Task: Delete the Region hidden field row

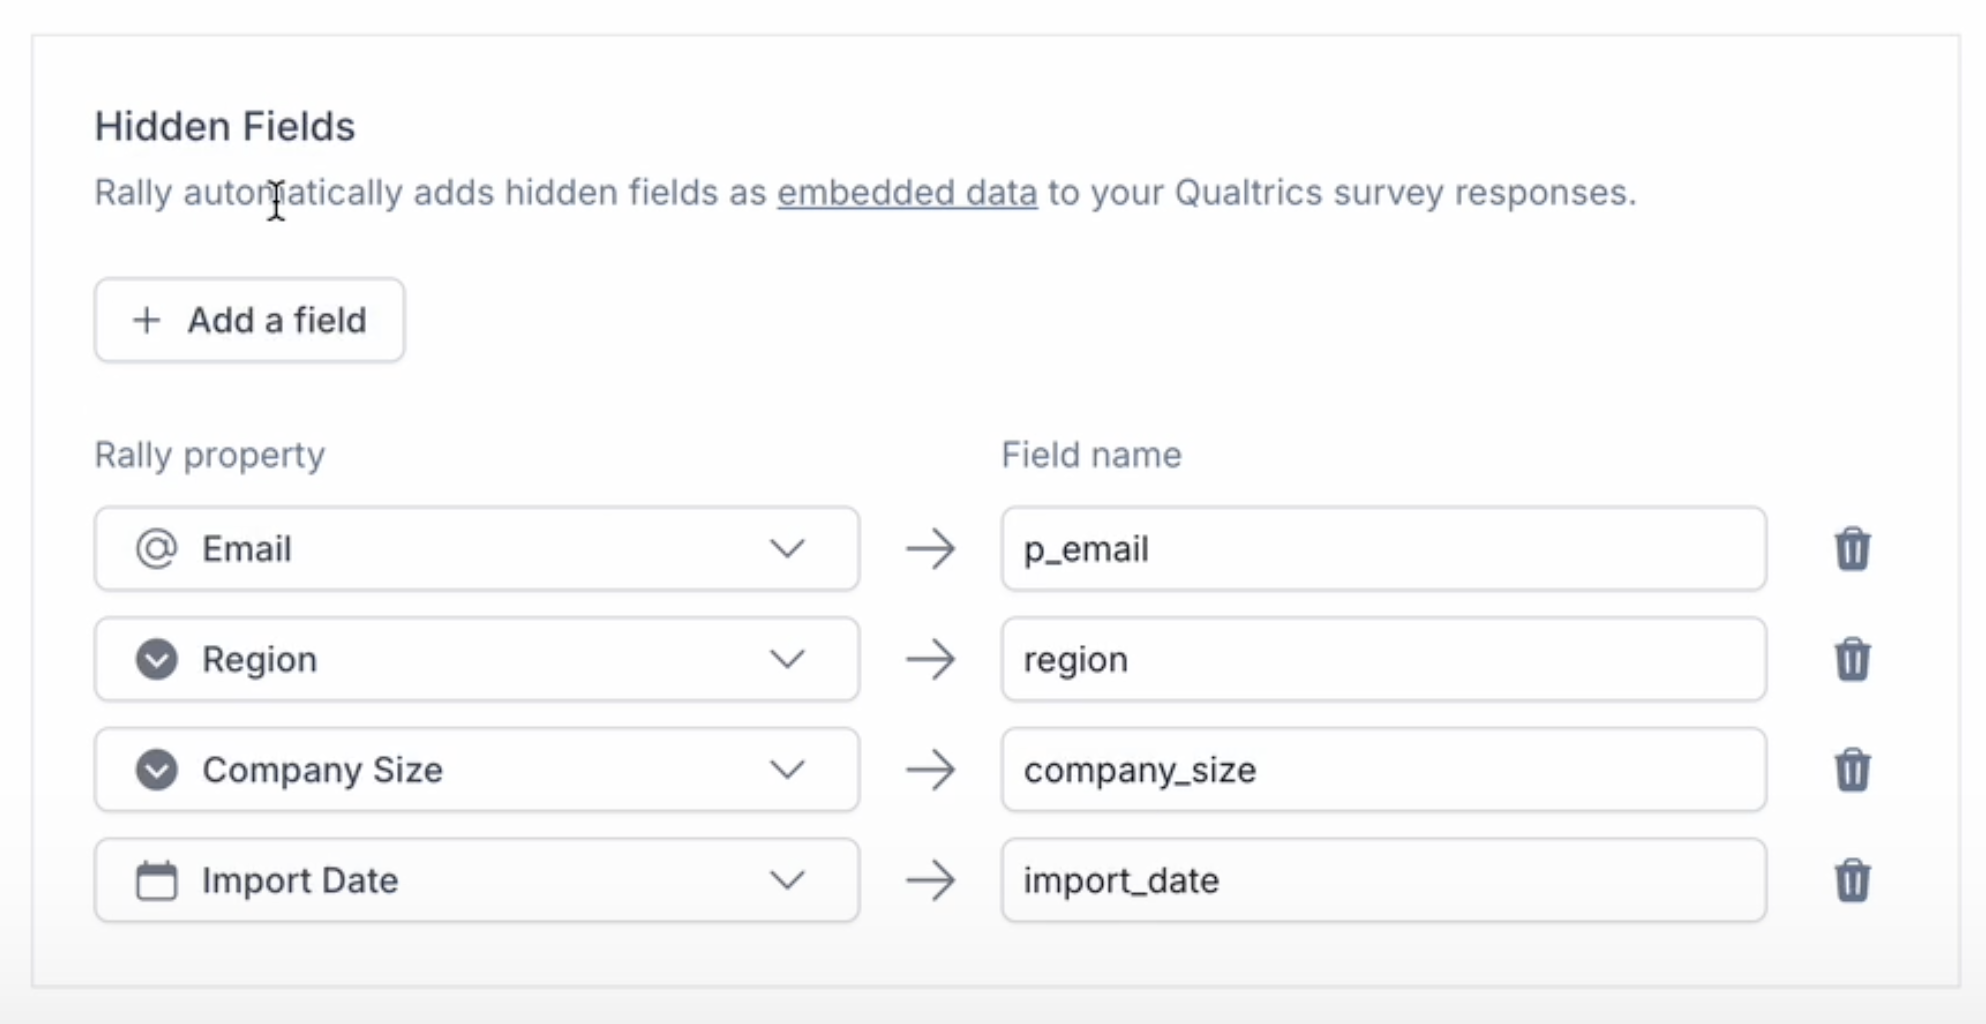Action: pos(1852,660)
